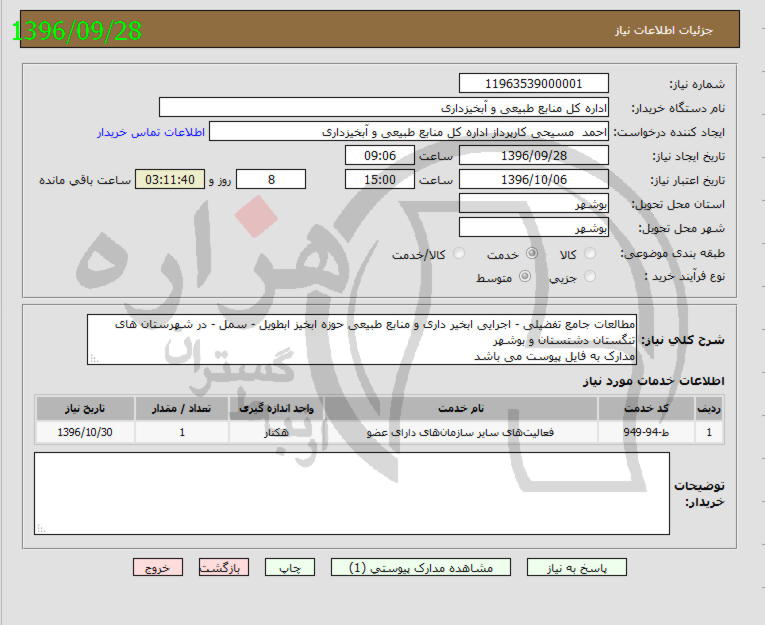Click the نام دستگاه خریدار field

click(x=384, y=107)
